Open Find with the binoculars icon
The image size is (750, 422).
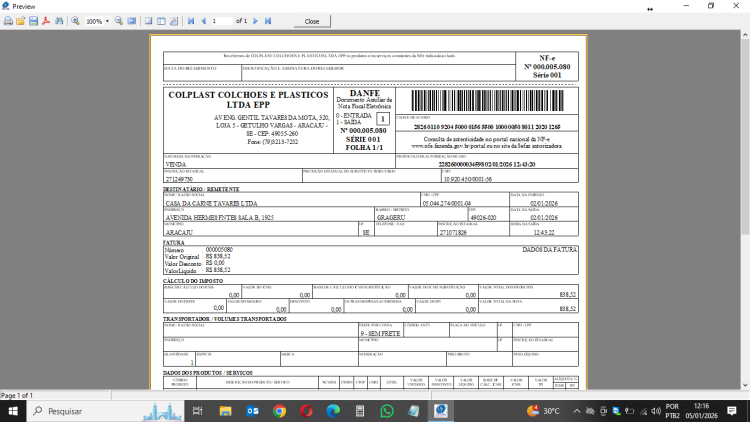59,21
